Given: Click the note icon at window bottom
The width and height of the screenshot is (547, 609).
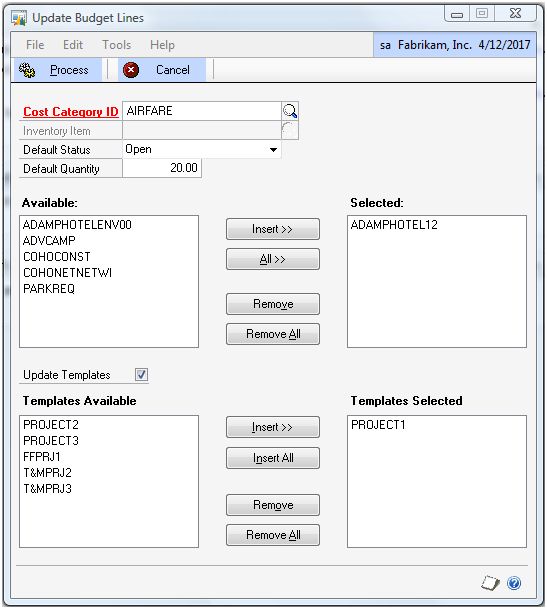Looking at the screenshot, I should pos(490,583).
